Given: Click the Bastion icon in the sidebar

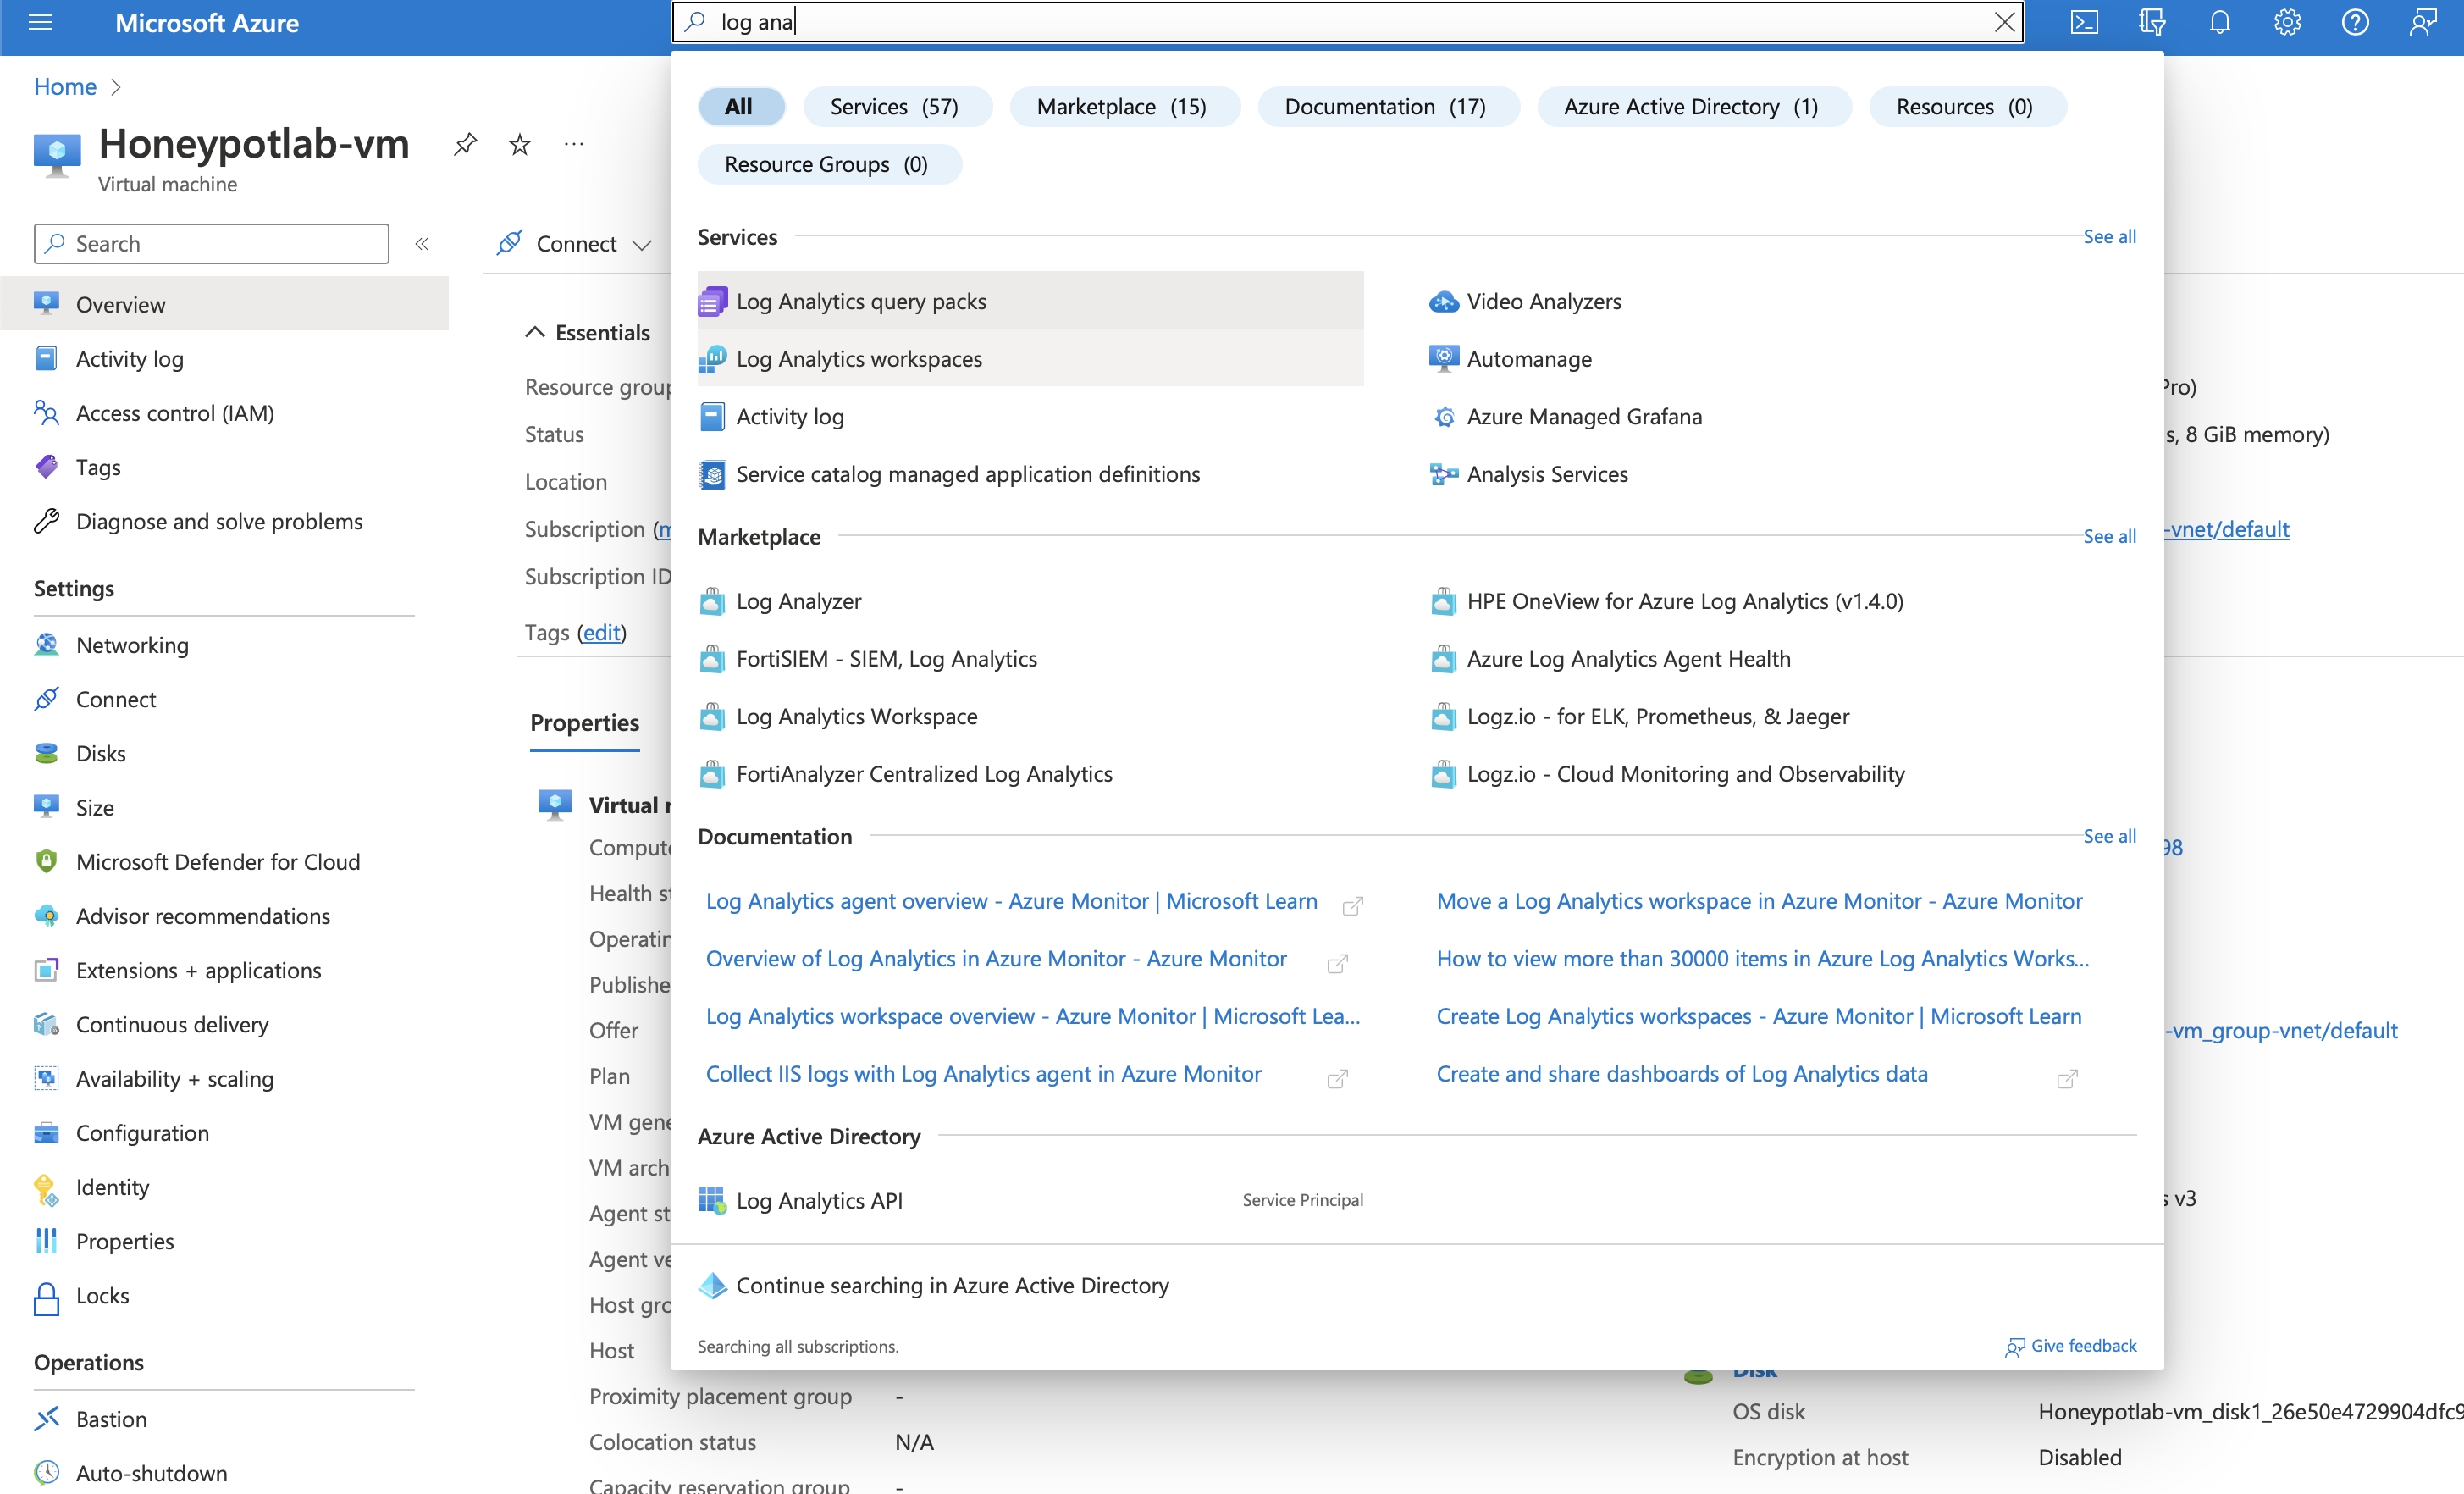Looking at the screenshot, I should tap(46, 1419).
